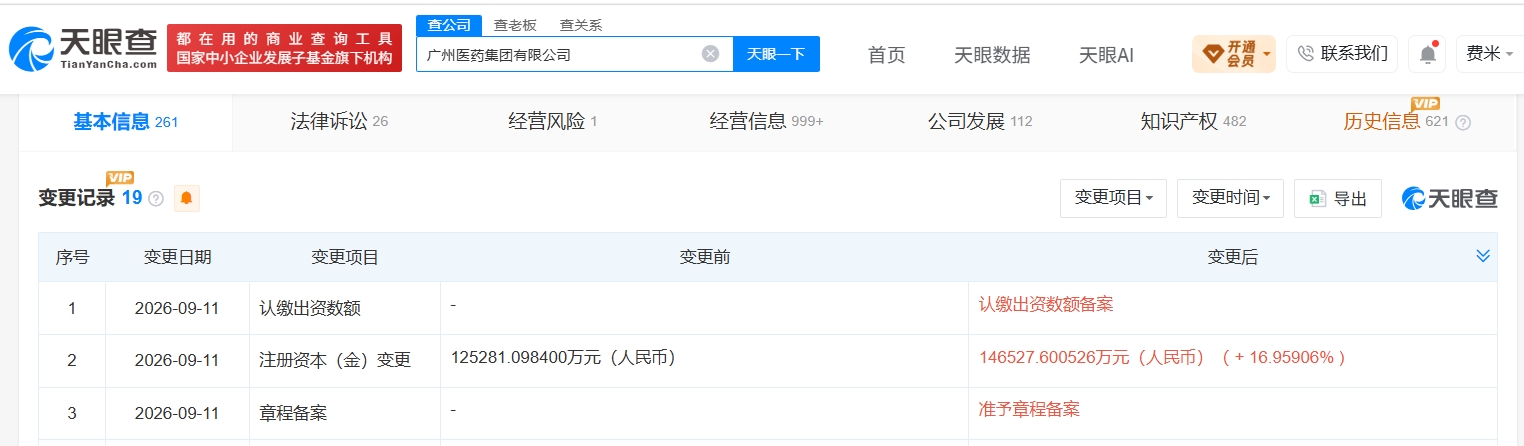1524x446 pixels.
Task: Go to 首页 in the top navigation
Action: (x=886, y=55)
